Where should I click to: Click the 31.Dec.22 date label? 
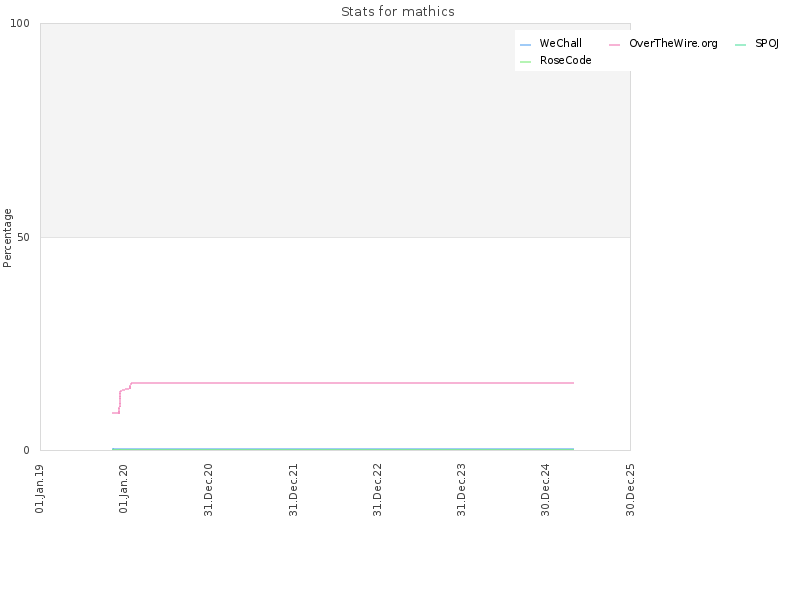tap(377, 490)
